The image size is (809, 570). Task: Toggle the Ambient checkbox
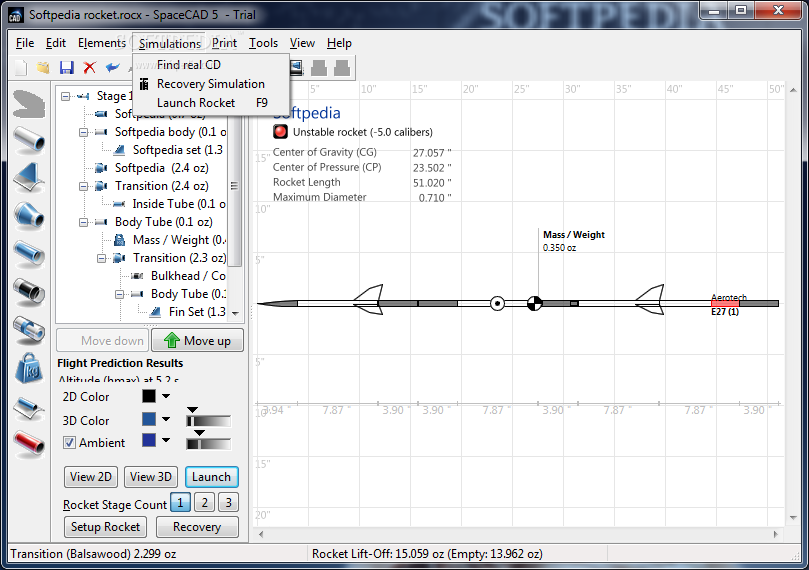point(69,443)
